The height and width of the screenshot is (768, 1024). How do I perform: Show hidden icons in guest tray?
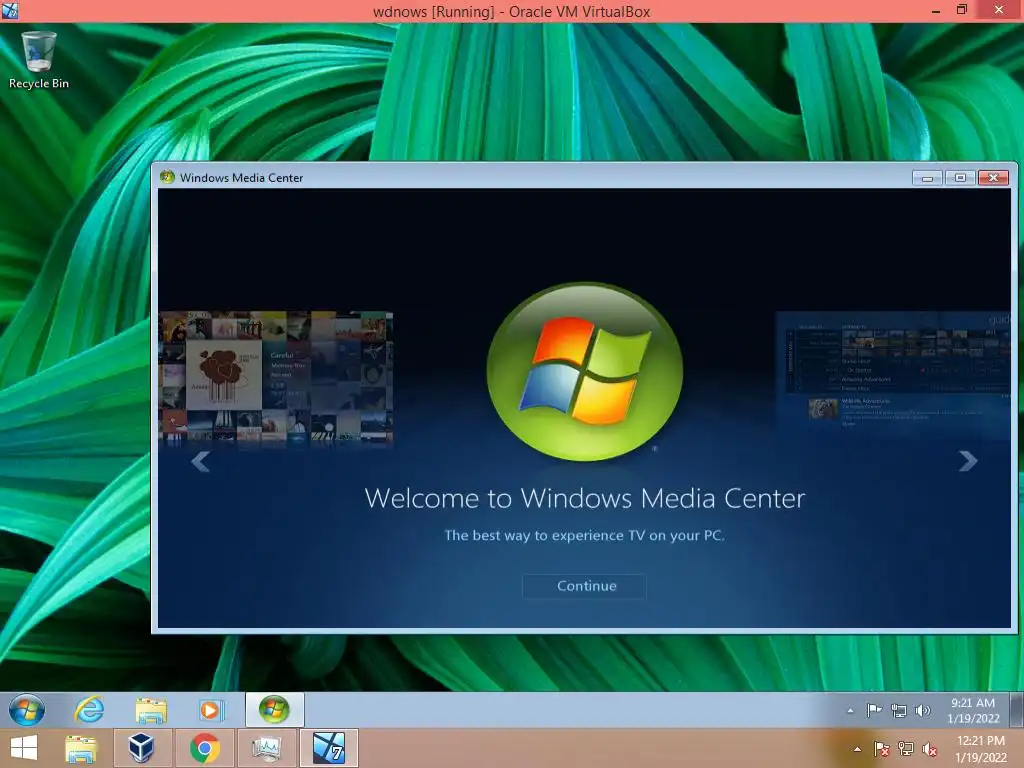click(x=850, y=711)
